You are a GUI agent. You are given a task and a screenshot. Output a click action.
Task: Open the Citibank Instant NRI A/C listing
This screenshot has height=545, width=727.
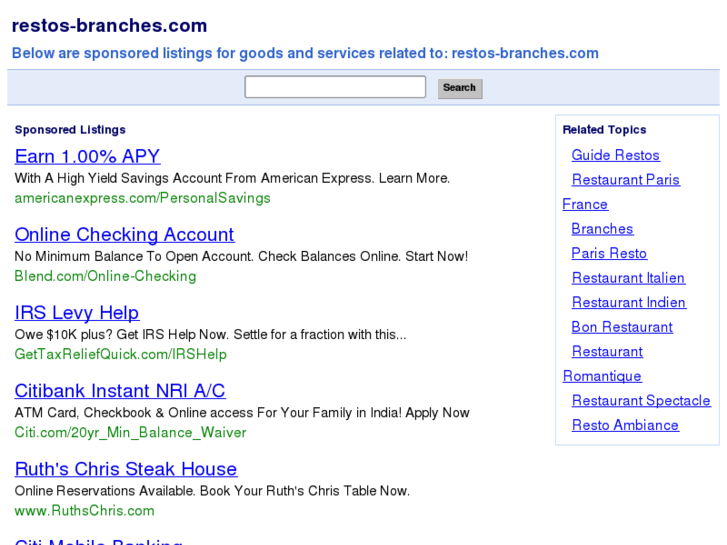click(x=120, y=391)
